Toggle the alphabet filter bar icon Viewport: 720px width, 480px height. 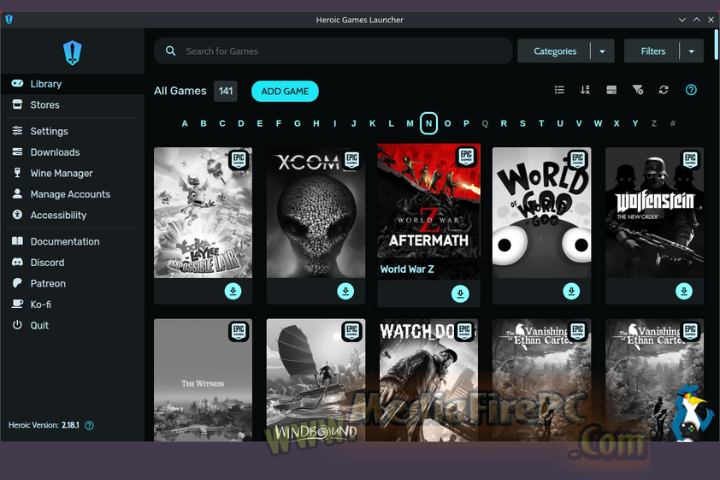pos(638,90)
